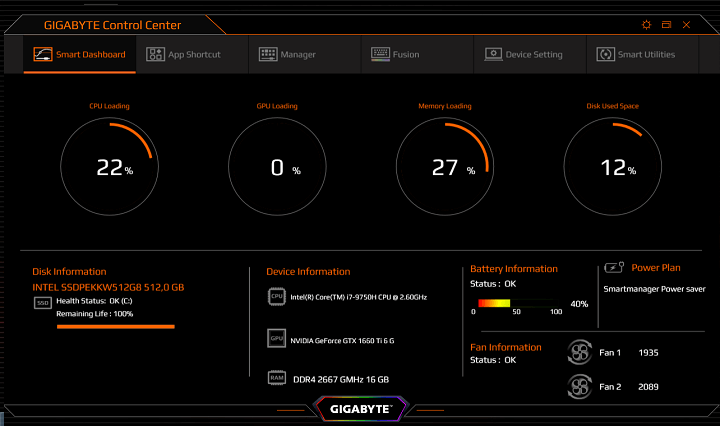
Task: Click the battery 40% value
Action: pyautogui.click(x=579, y=304)
